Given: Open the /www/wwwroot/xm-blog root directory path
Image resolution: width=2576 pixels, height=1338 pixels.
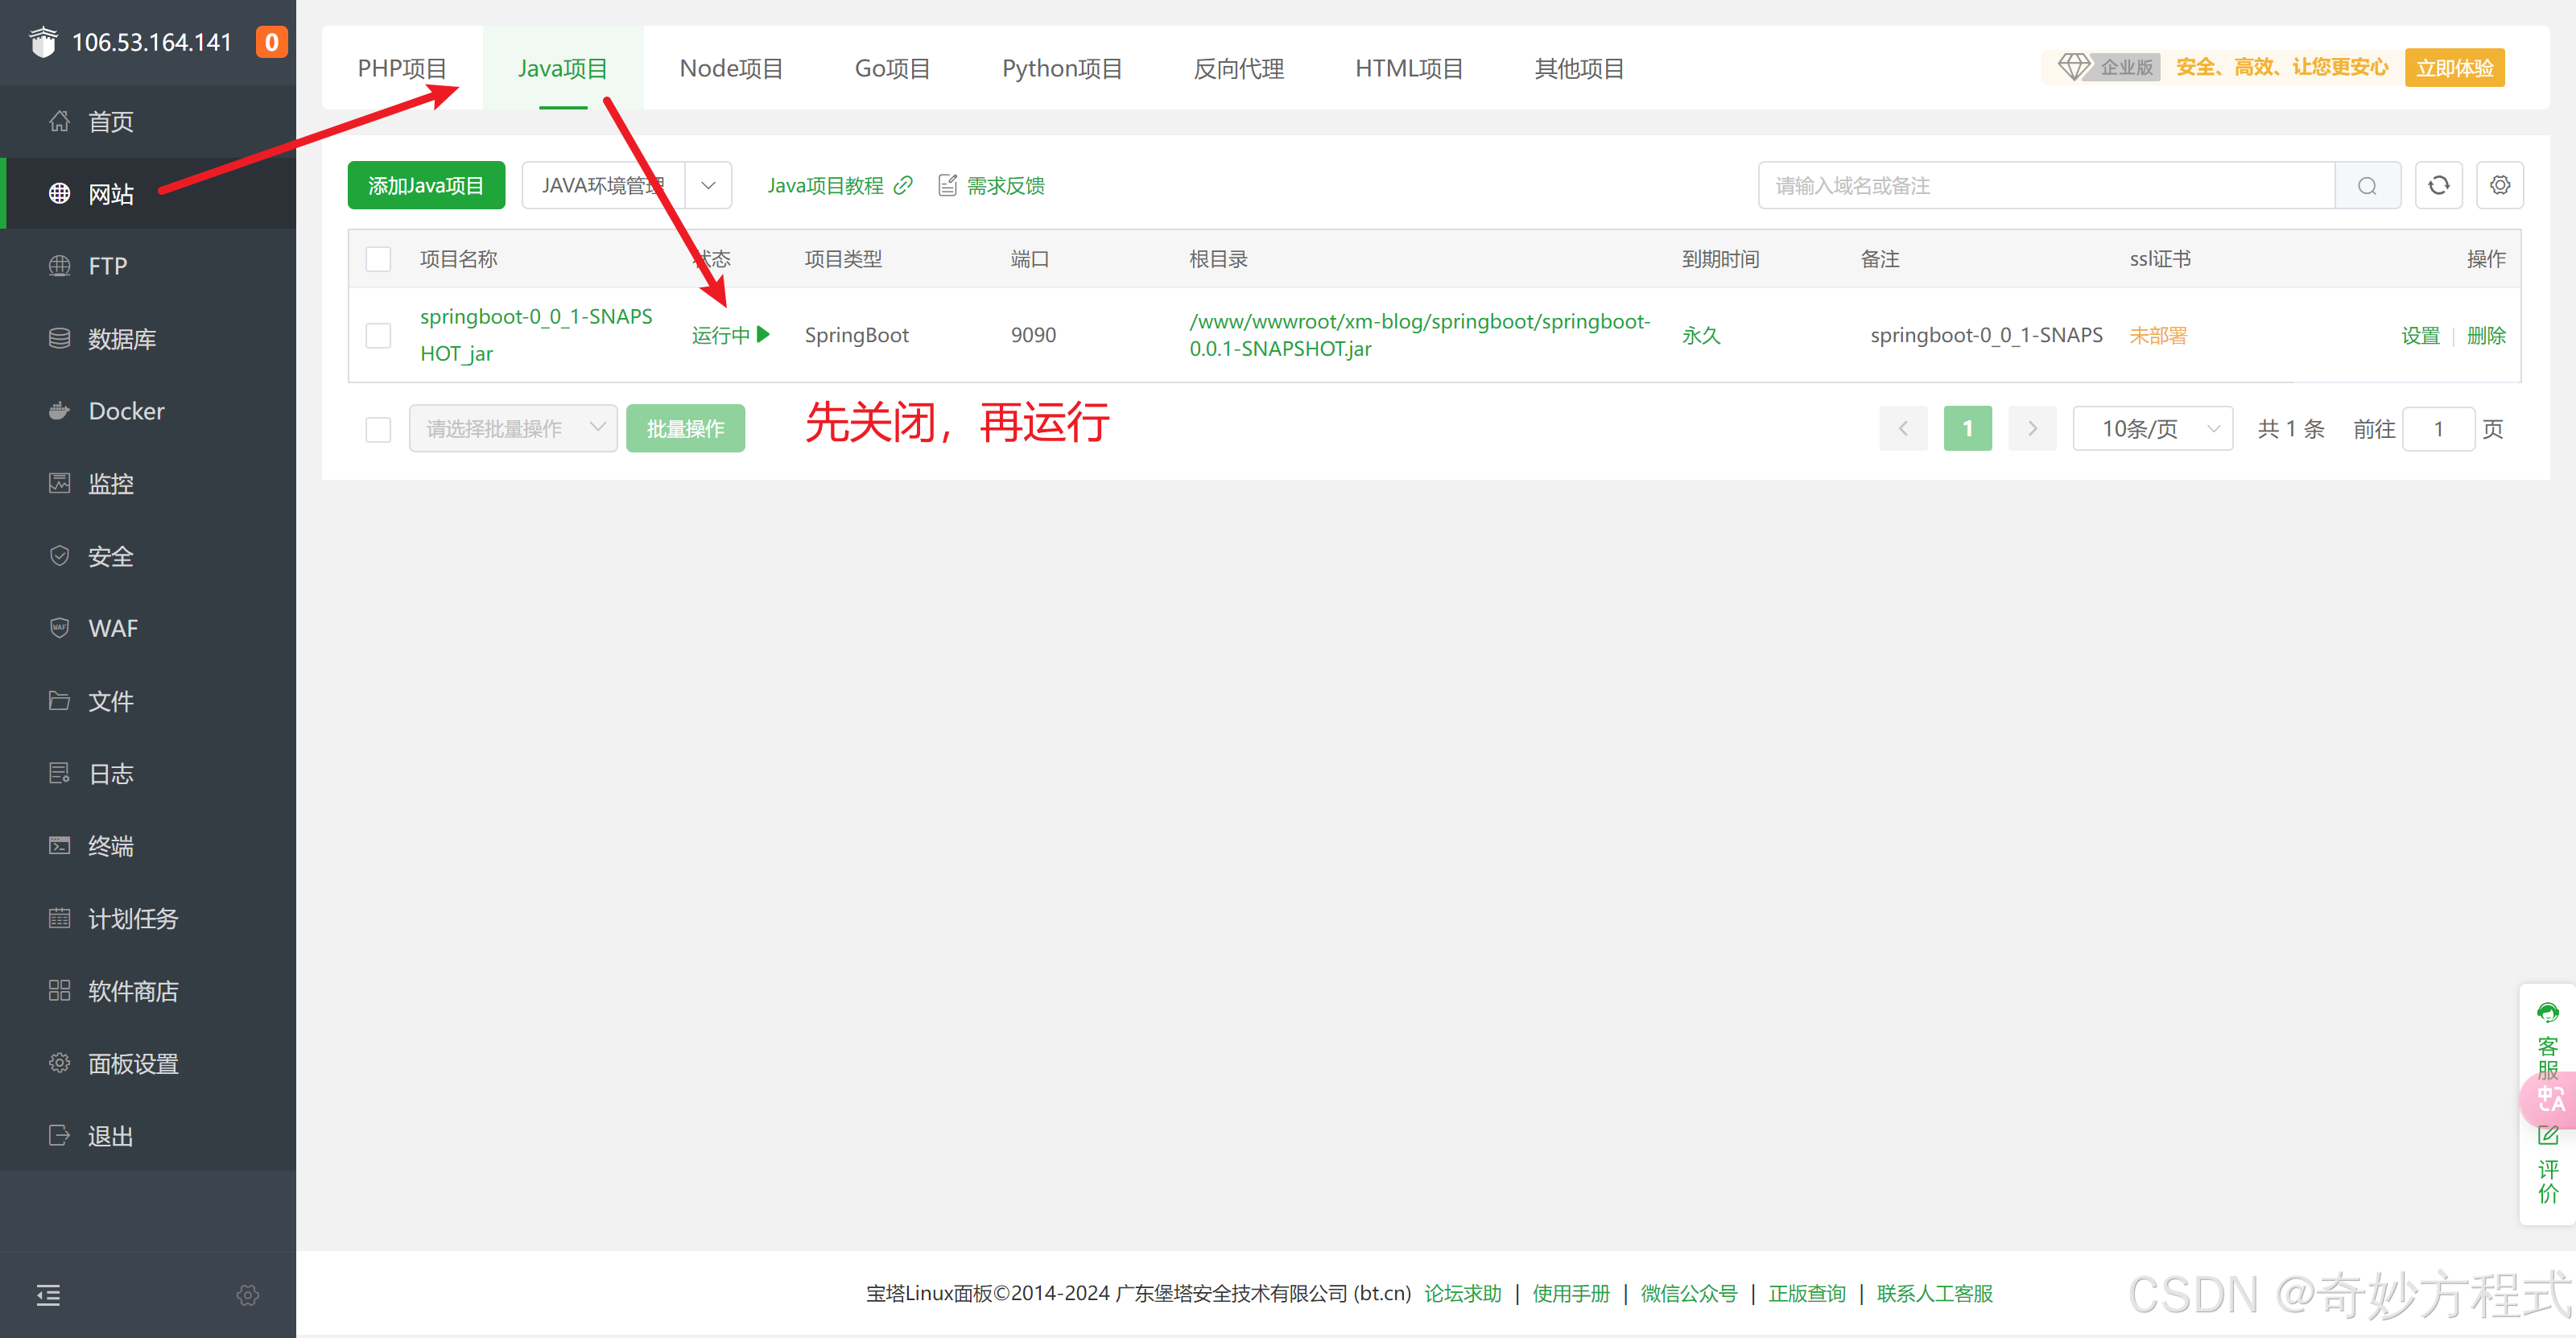Looking at the screenshot, I should [x=1419, y=335].
